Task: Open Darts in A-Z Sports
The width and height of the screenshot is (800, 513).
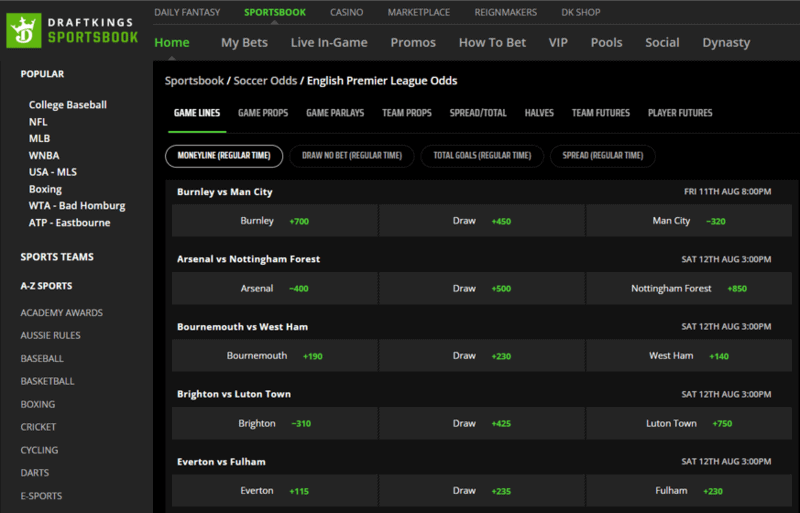Action: (35, 473)
